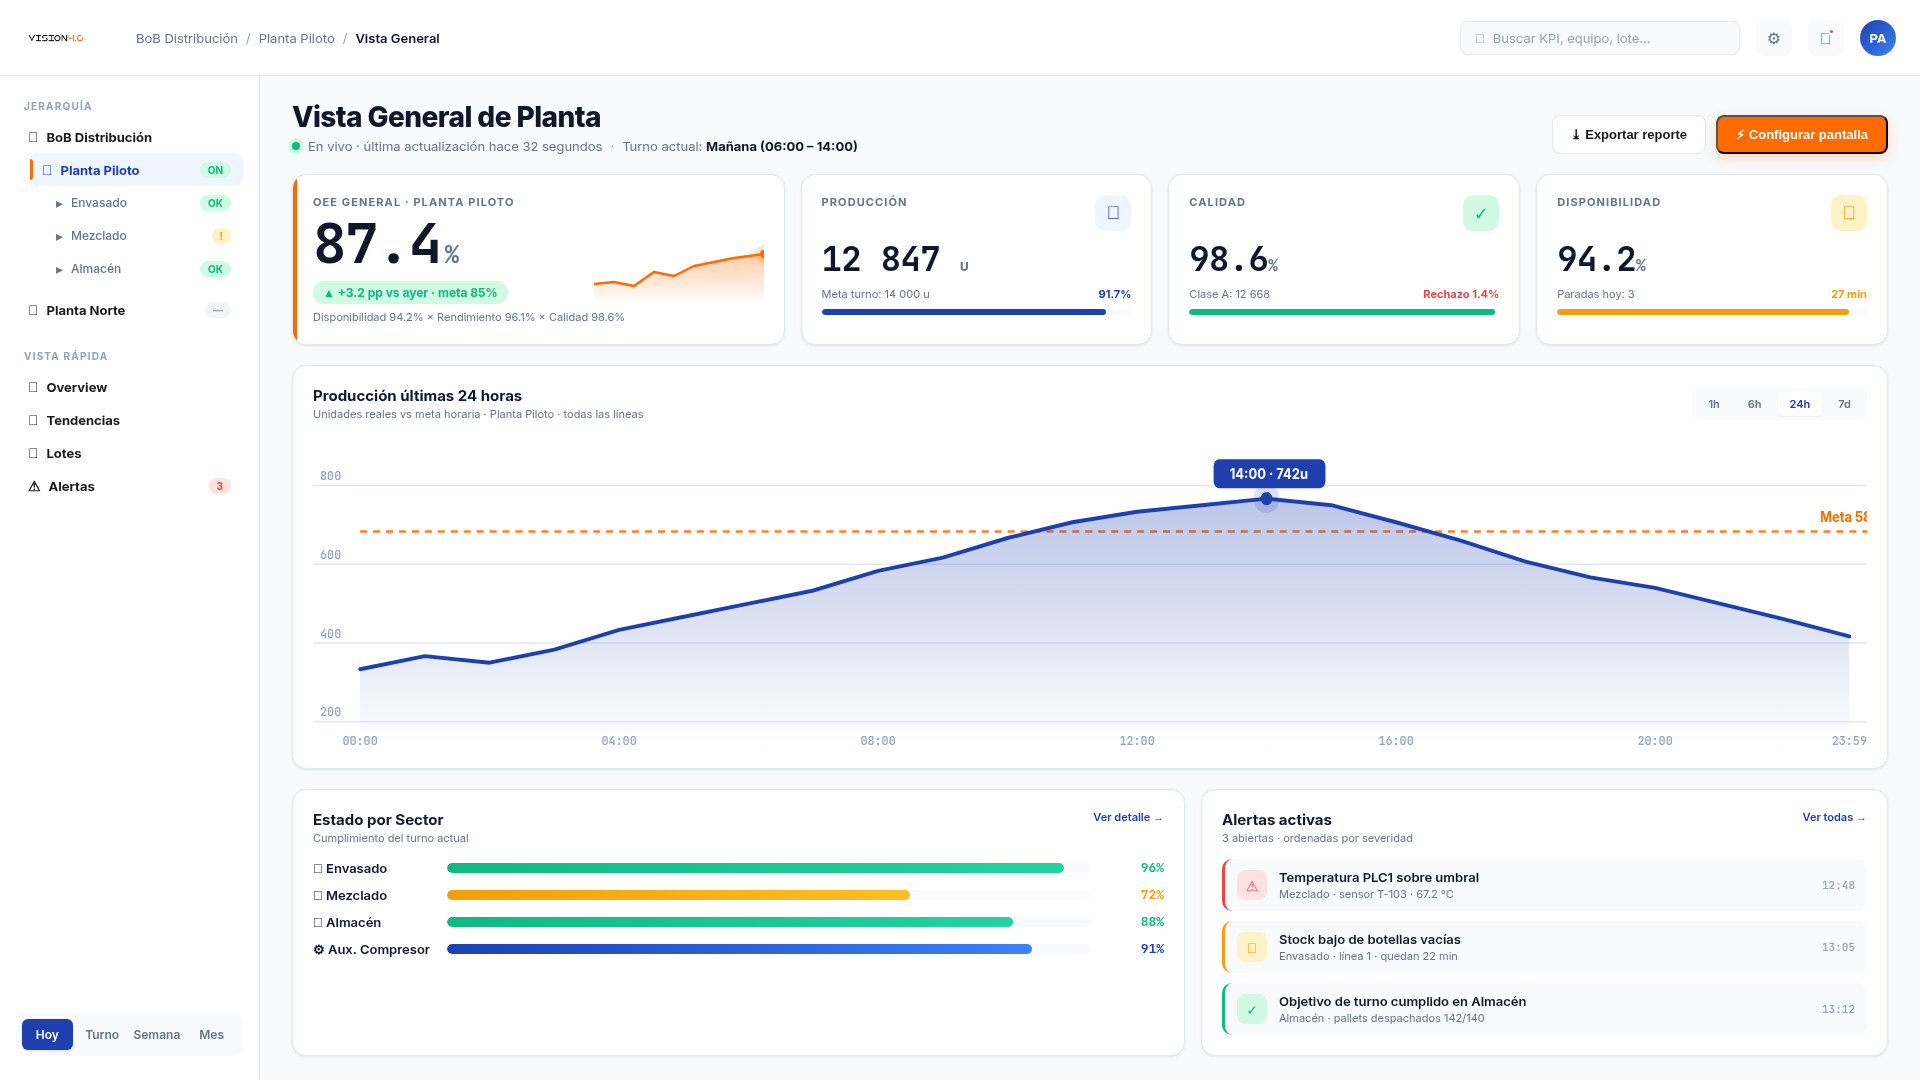Viewport: 1920px width, 1080px height.
Task: Click the Calidad checkmark icon
Action: click(1481, 213)
